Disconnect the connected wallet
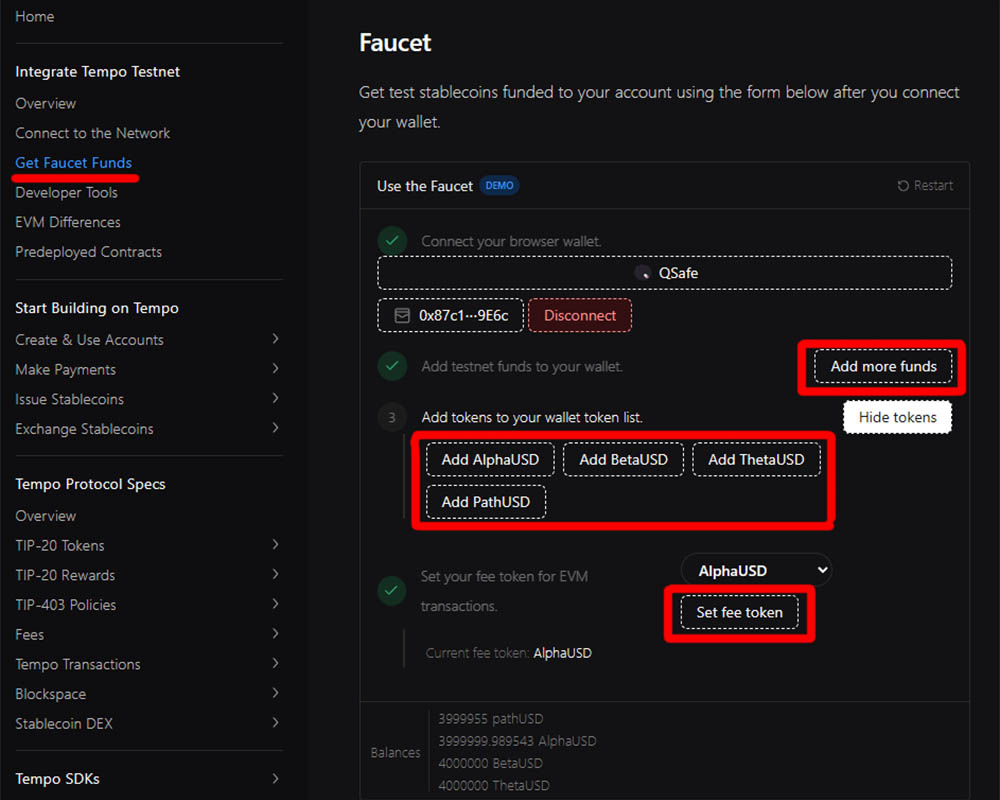This screenshot has height=800, width=1000. [580, 315]
